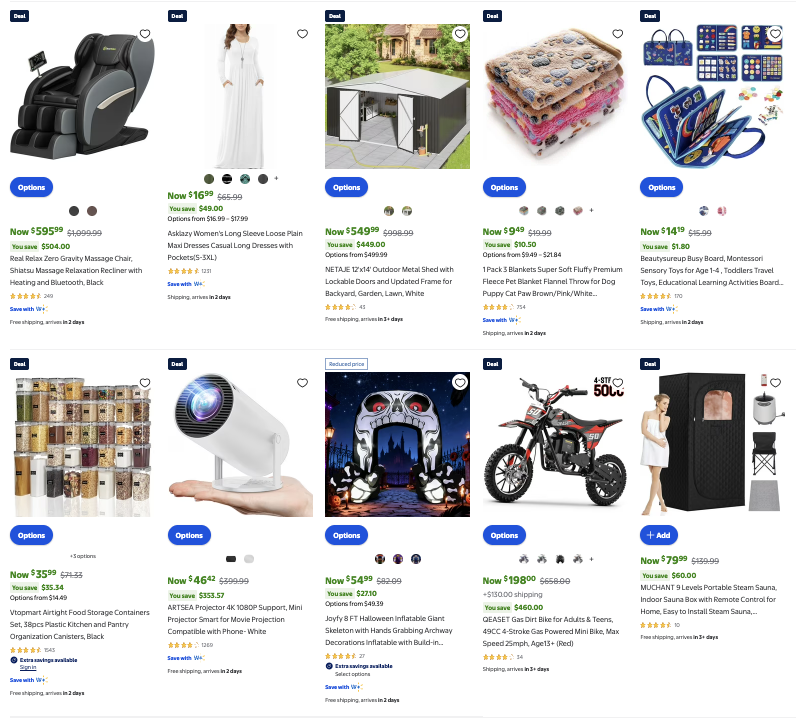The width and height of the screenshot is (796, 724).
Task: Favorite the massage chair with heart icon
Action: point(145,34)
